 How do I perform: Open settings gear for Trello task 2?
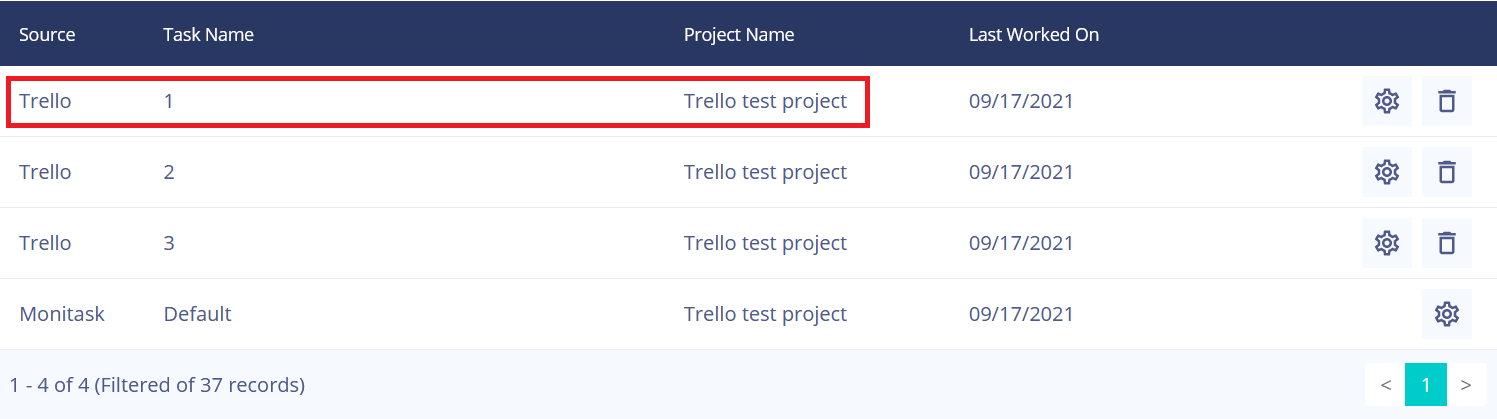click(x=1386, y=172)
